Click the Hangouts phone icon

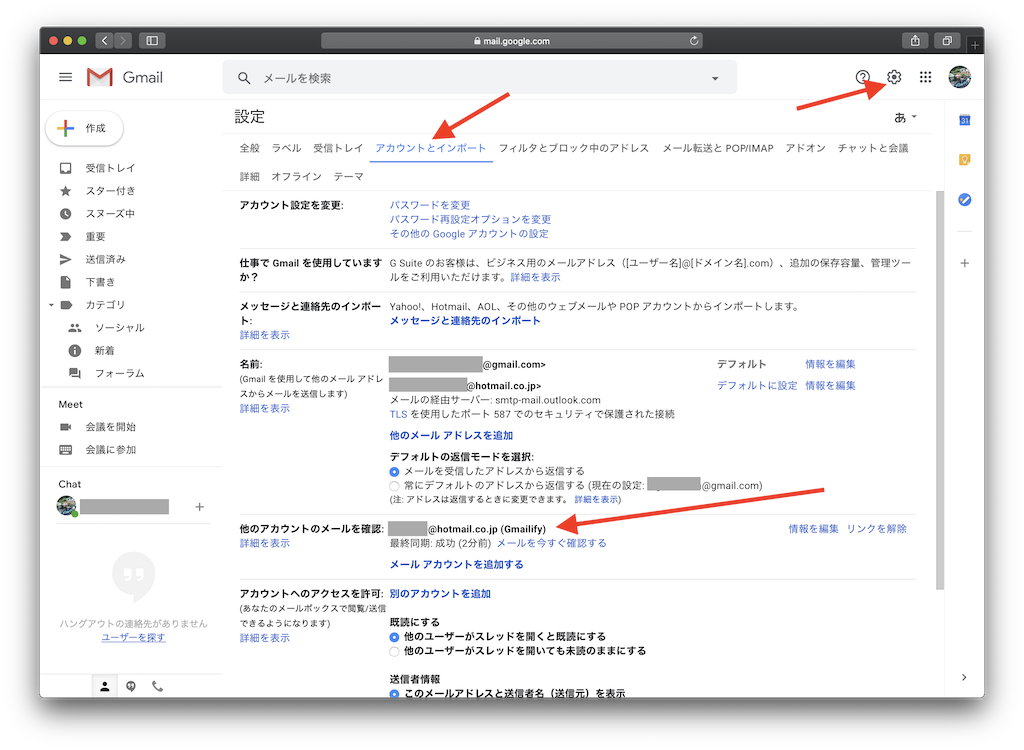(157, 687)
